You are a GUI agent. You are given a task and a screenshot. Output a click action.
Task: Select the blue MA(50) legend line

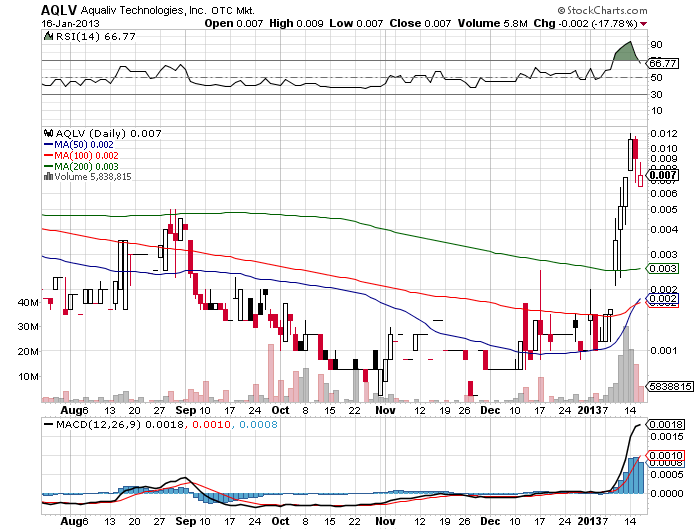tap(48, 145)
